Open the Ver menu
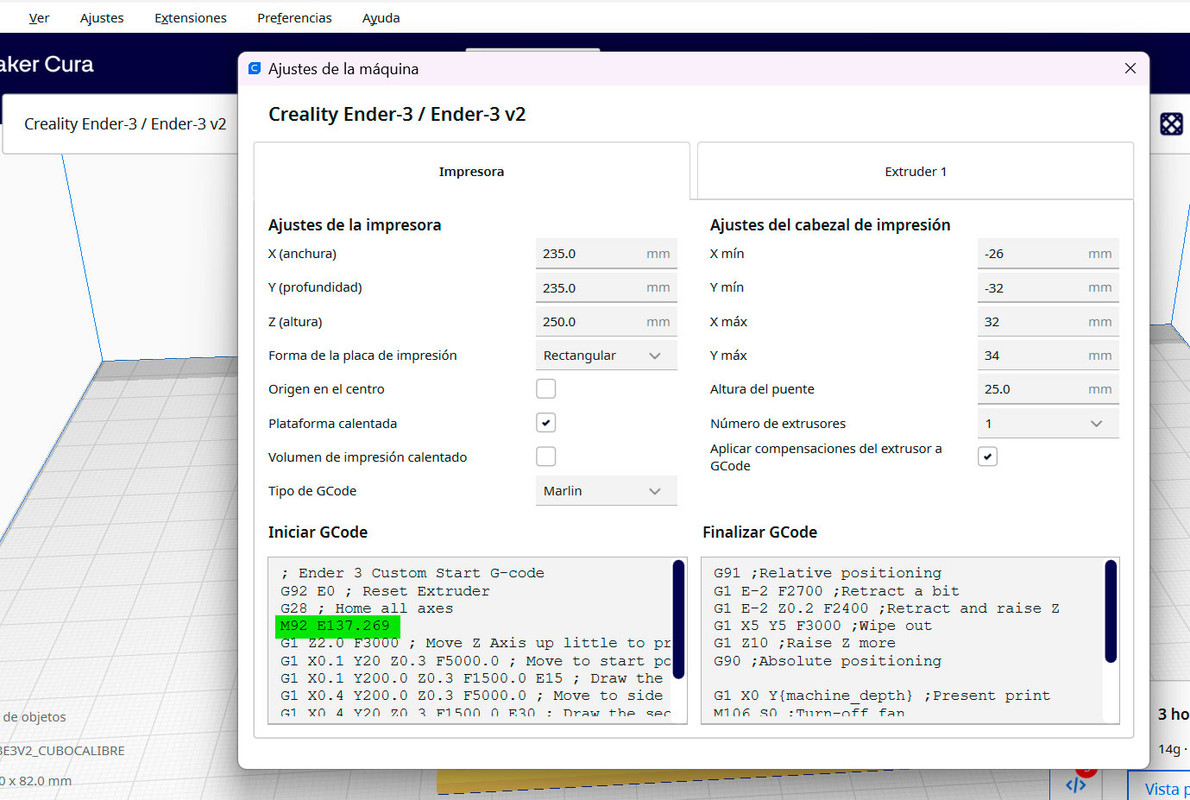This screenshot has height=800, width=1190. (x=39, y=17)
